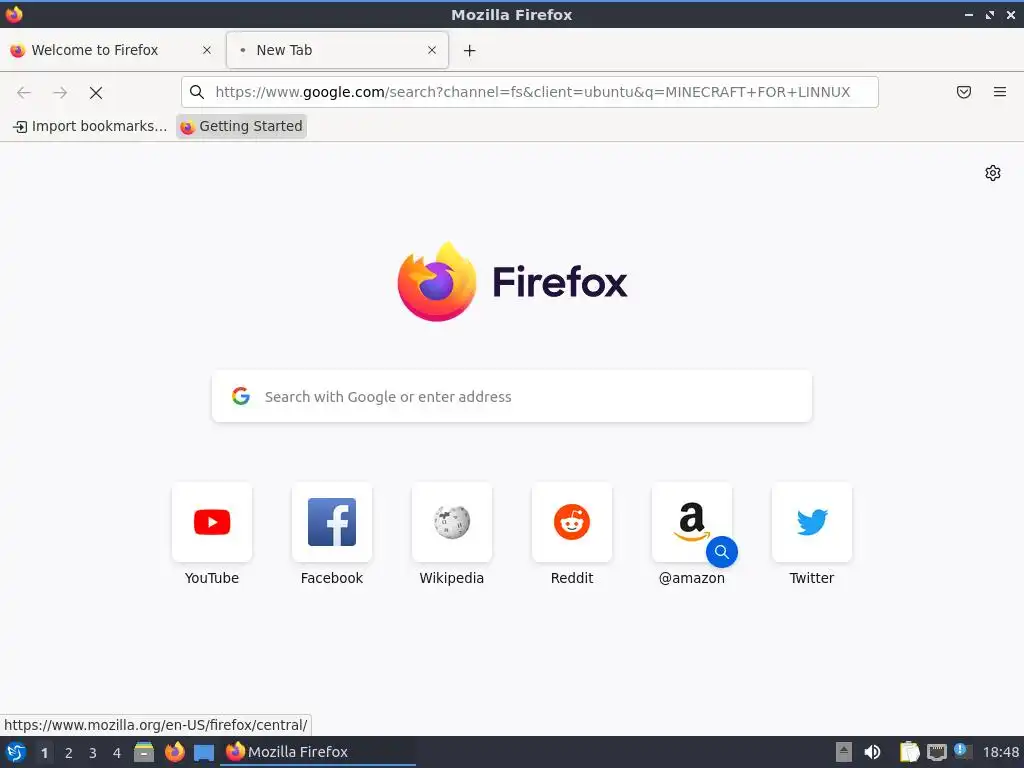This screenshot has height=768, width=1024.
Task: Open Import bookmarks toolbar item
Action: [91, 126]
